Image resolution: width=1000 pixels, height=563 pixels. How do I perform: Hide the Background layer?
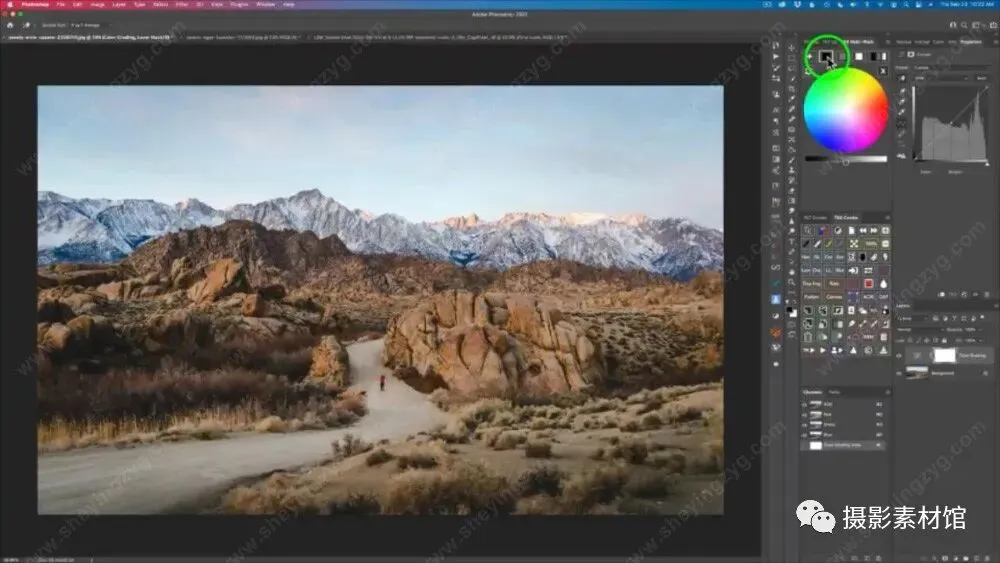pos(899,373)
